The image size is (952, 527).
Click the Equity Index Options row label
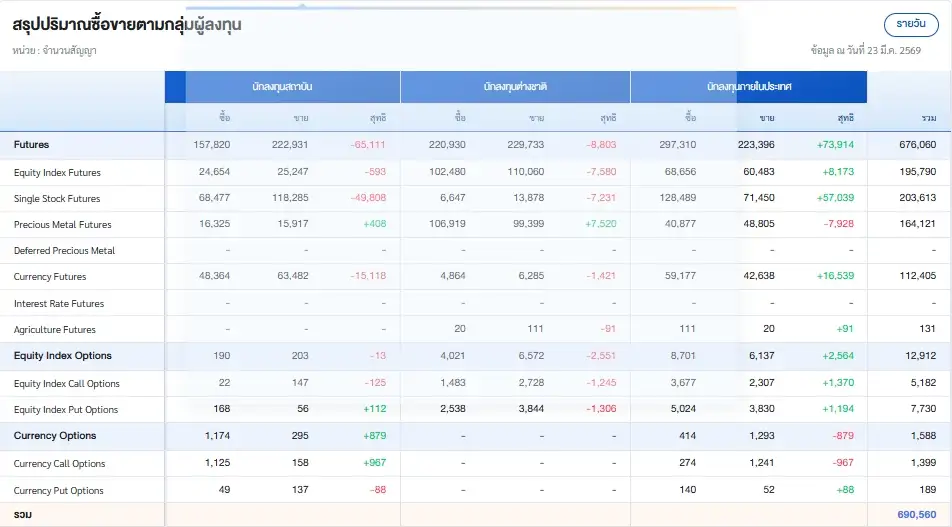point(63,356)
